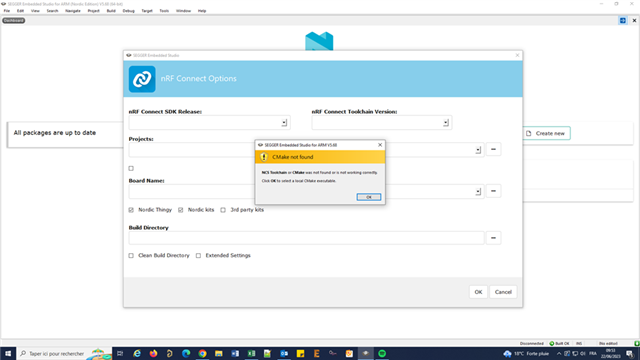This screenshot has width=640, height=360.
Task: Click the browse button beside Board Name
Action: (493, 191)
